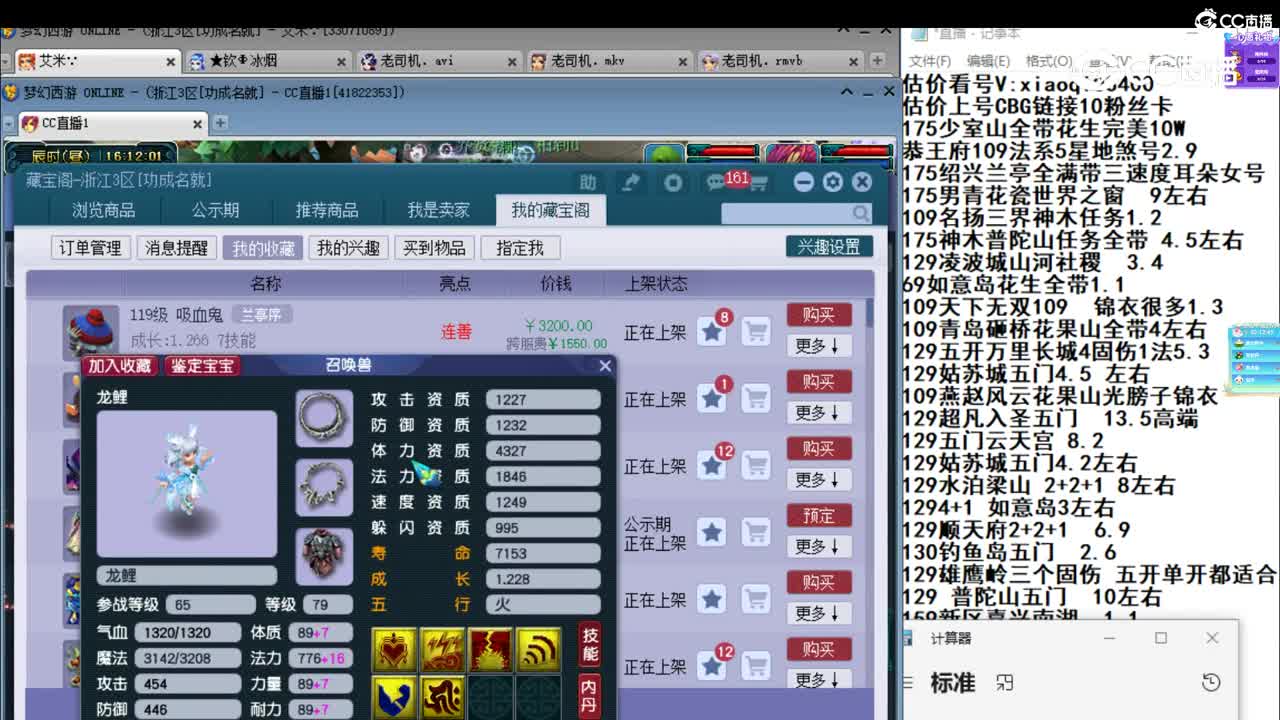The height and width of the screenshot is (720, 1280).
Task: Open the gear settings icon of 藏宝阁 window
Action: tap(833, 182)
